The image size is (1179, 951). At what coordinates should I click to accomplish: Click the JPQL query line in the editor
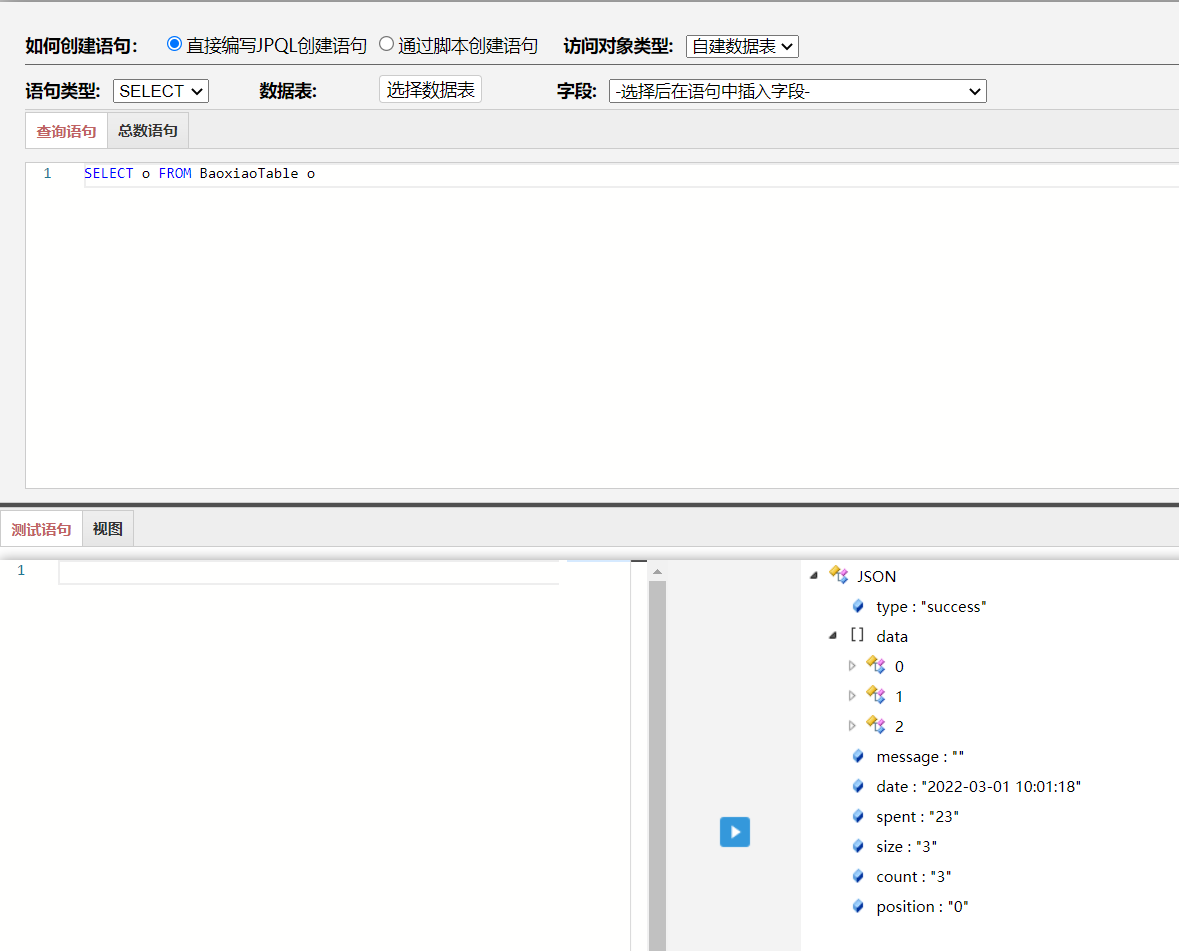pos(630,174)
